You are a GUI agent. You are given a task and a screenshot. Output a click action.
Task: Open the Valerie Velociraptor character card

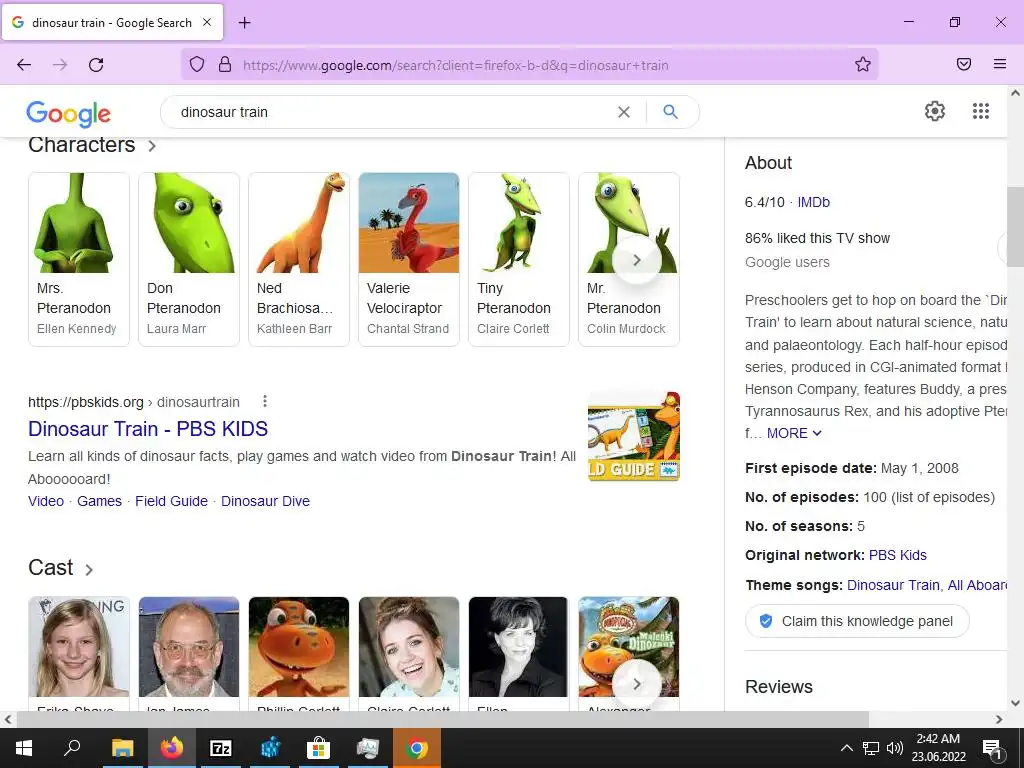tap(409, 259)
